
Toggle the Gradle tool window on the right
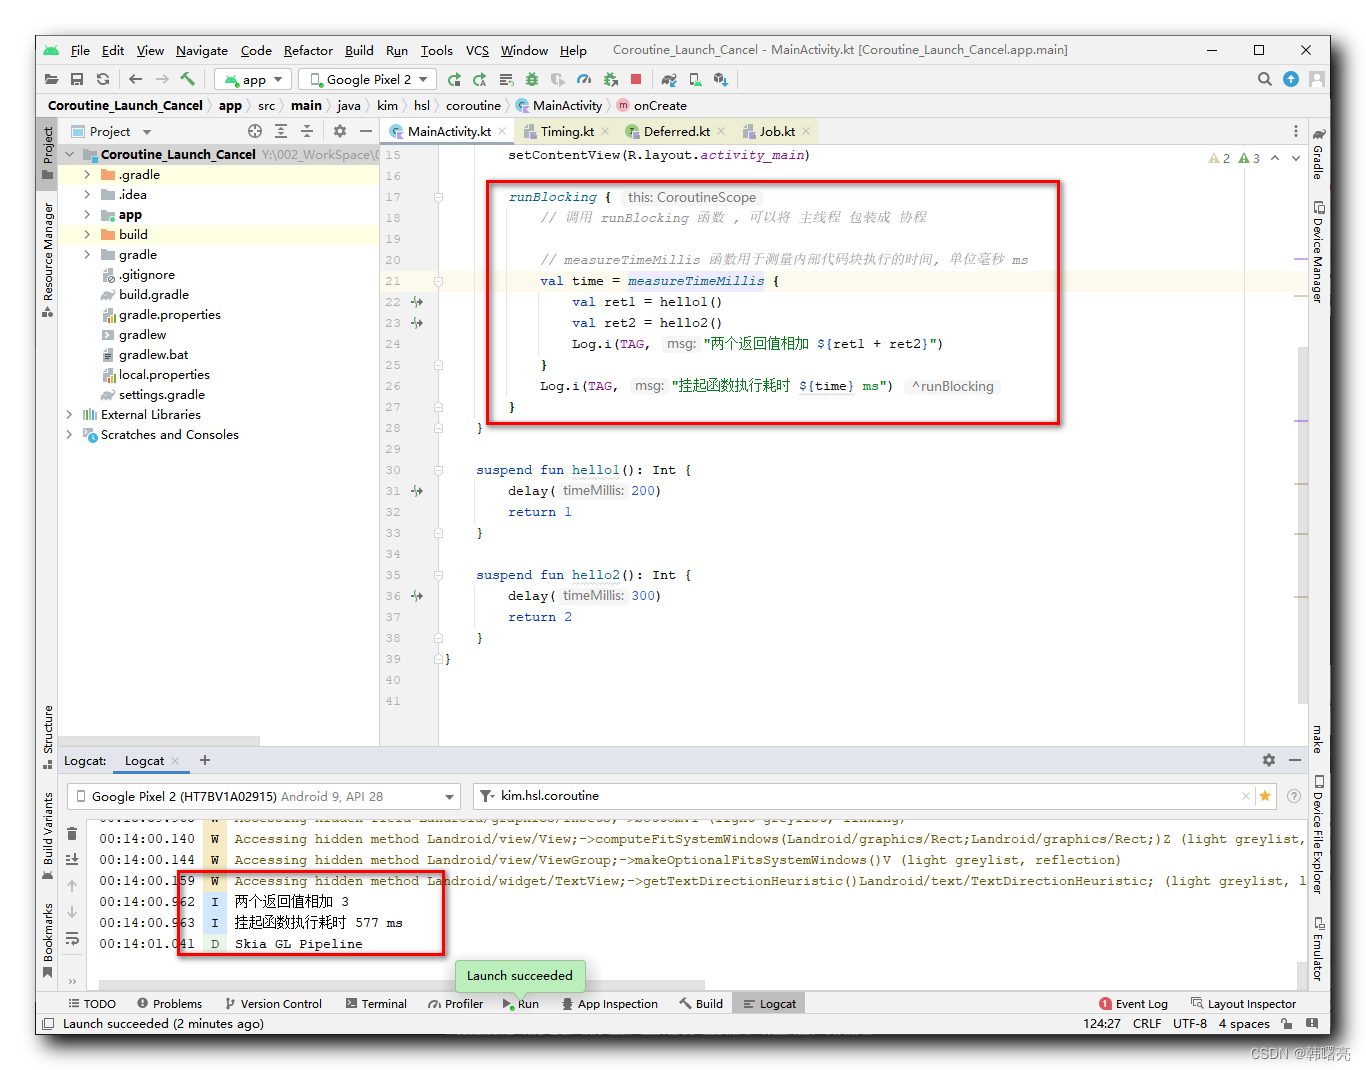[x=1319, y=153]
